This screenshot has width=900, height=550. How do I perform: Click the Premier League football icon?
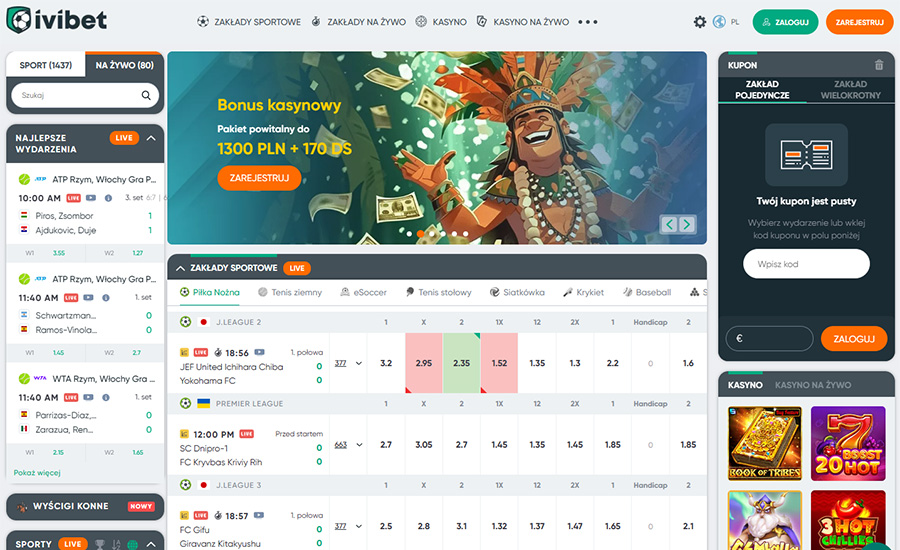point(185,404)
